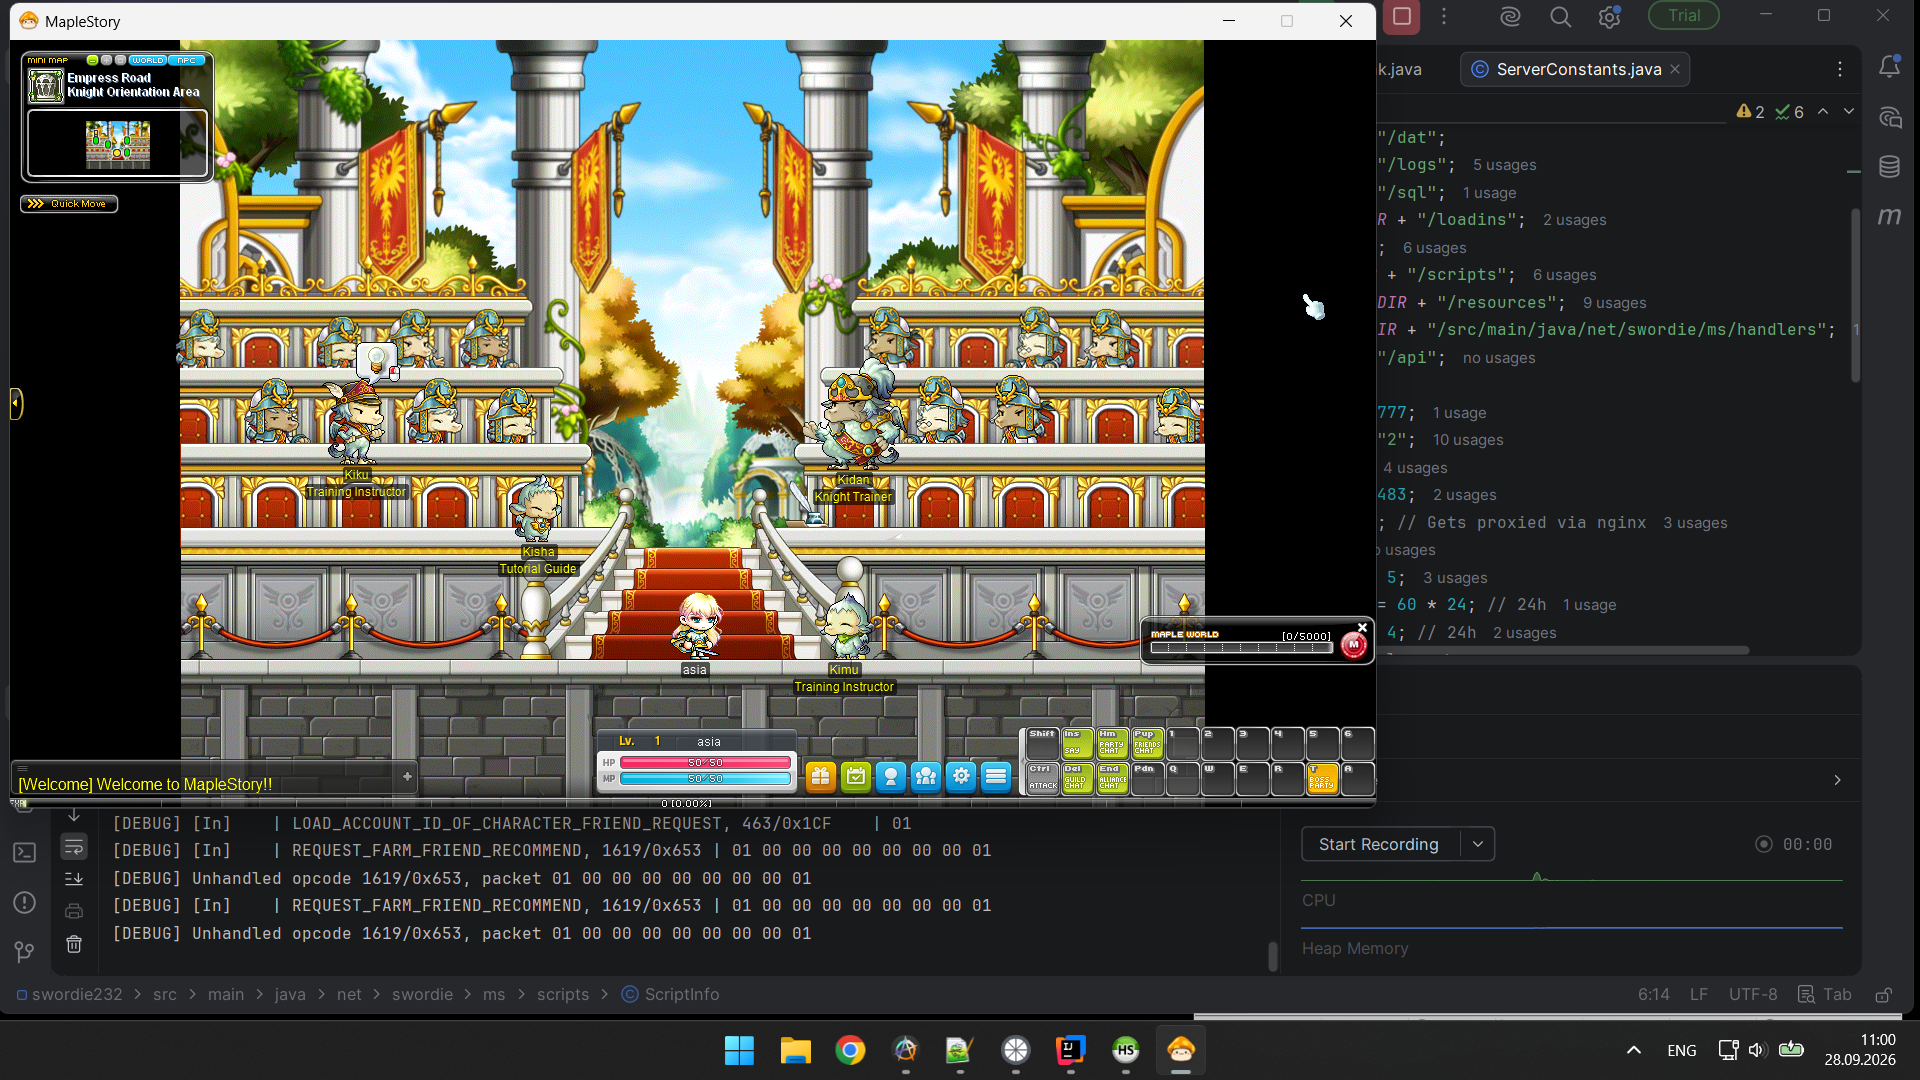The height and width of the screenshot is (1080, 1920).
Task: Open the blue character info icon
Action: click(x=891, y=777)
